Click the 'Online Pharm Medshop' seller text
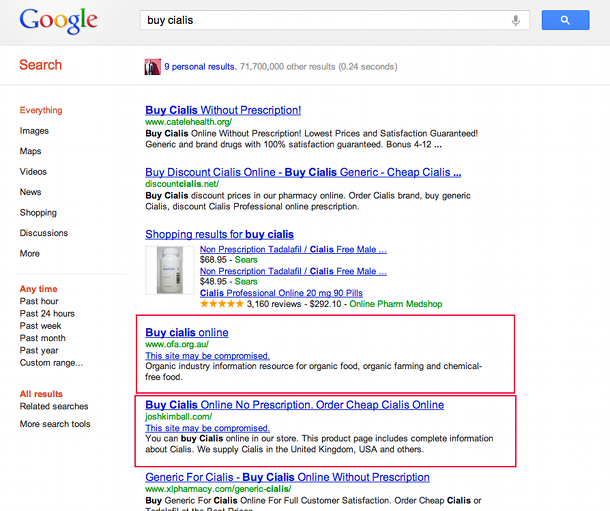 coord(396,304)
